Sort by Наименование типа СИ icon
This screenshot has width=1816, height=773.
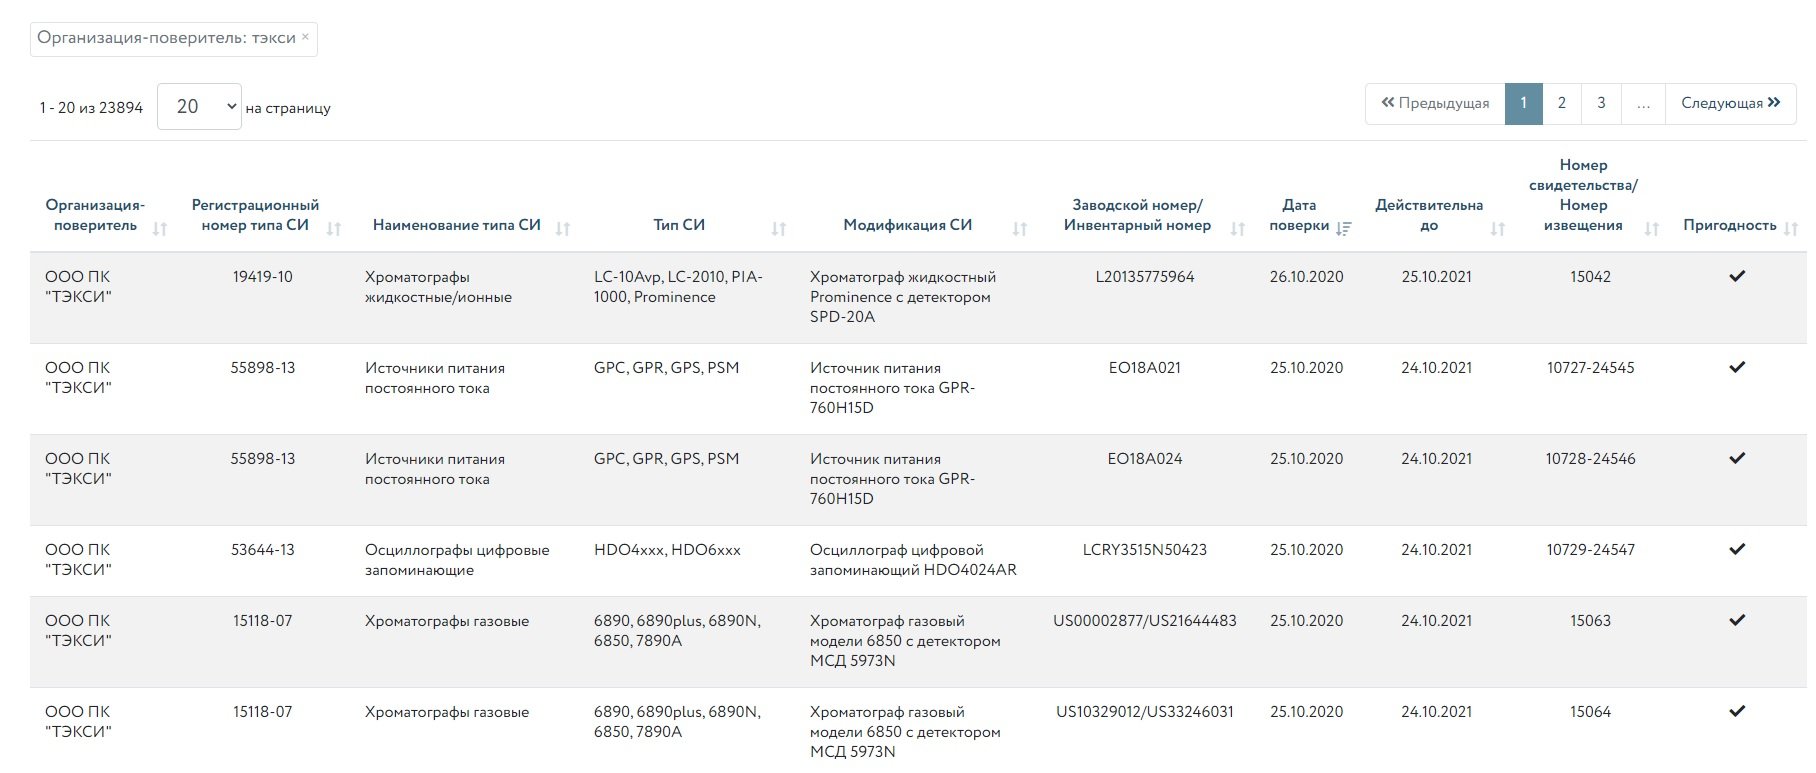pos(563,229)
